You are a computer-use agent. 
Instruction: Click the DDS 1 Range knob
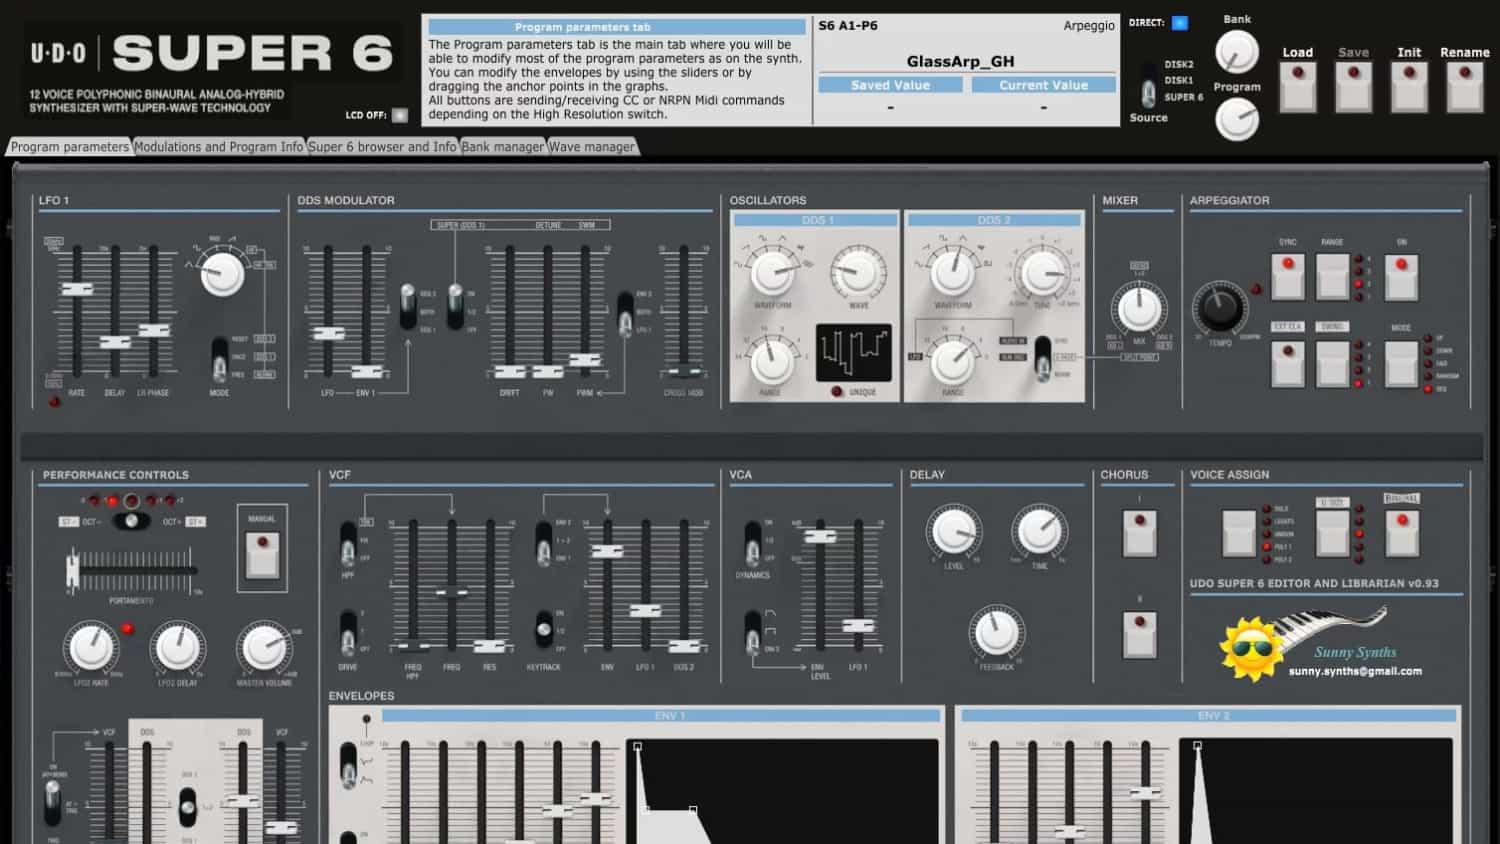(x=771, y=360)
